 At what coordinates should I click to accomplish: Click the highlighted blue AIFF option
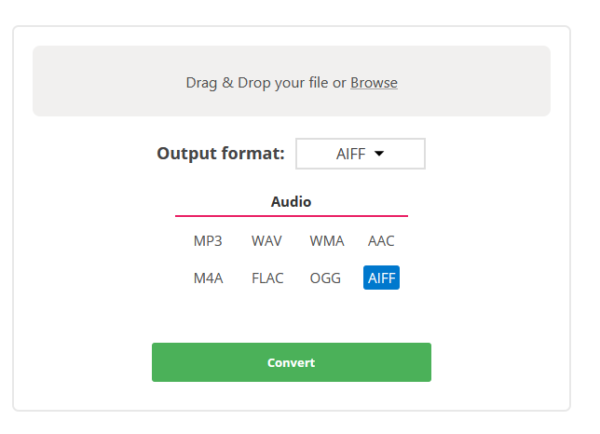382,277
